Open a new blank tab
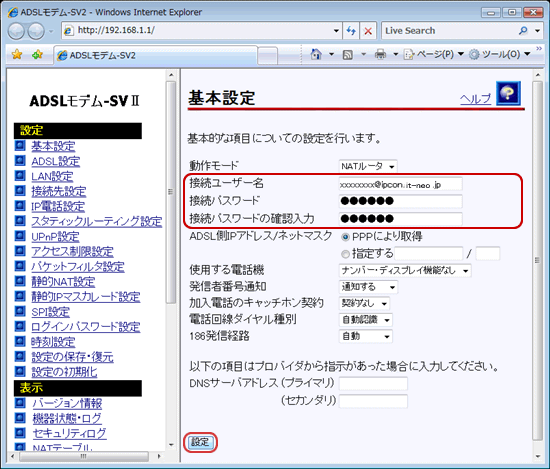 (267, 56)
